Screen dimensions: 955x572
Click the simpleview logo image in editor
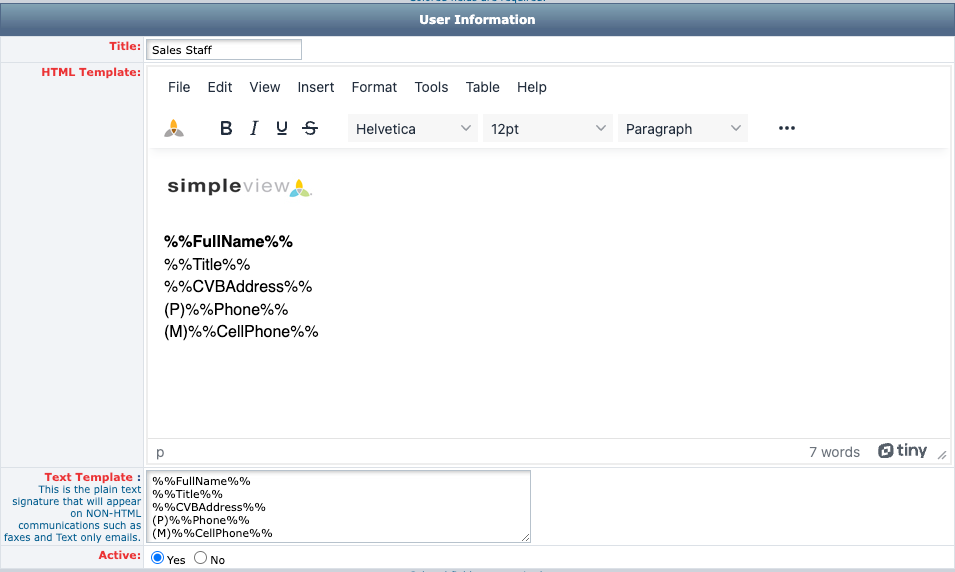click(x=240, y=187)
